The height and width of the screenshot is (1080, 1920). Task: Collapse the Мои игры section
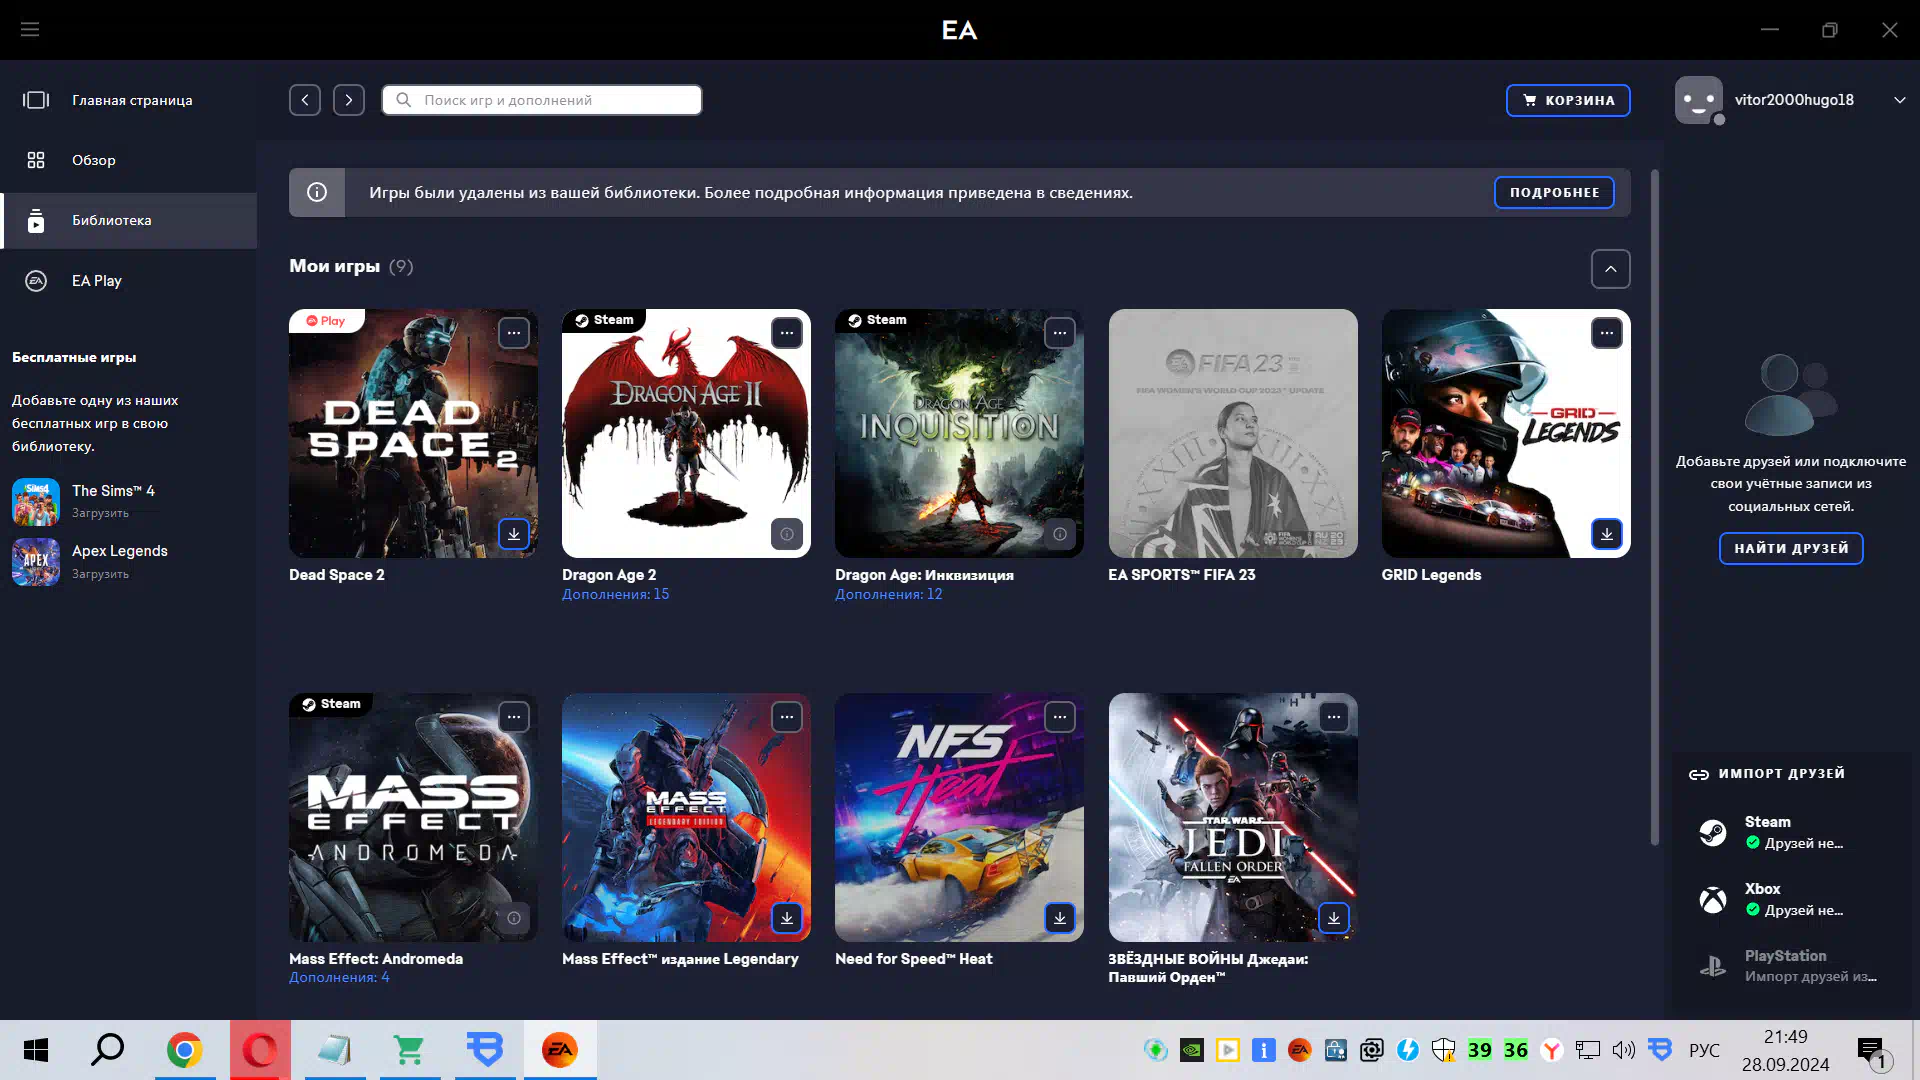click(x=1610, y=269)
